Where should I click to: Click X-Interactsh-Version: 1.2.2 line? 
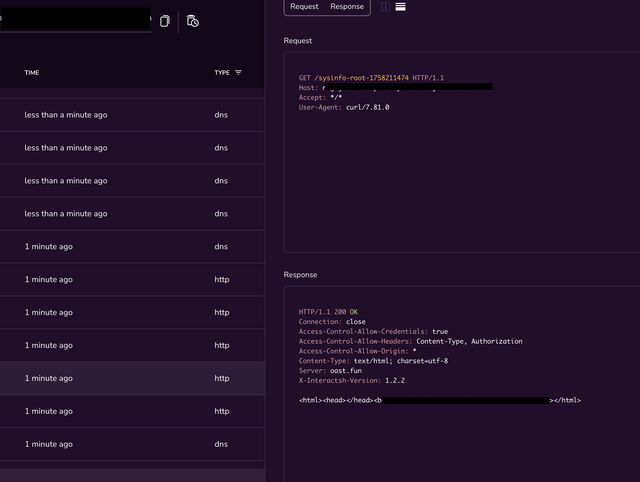point(351,380)
